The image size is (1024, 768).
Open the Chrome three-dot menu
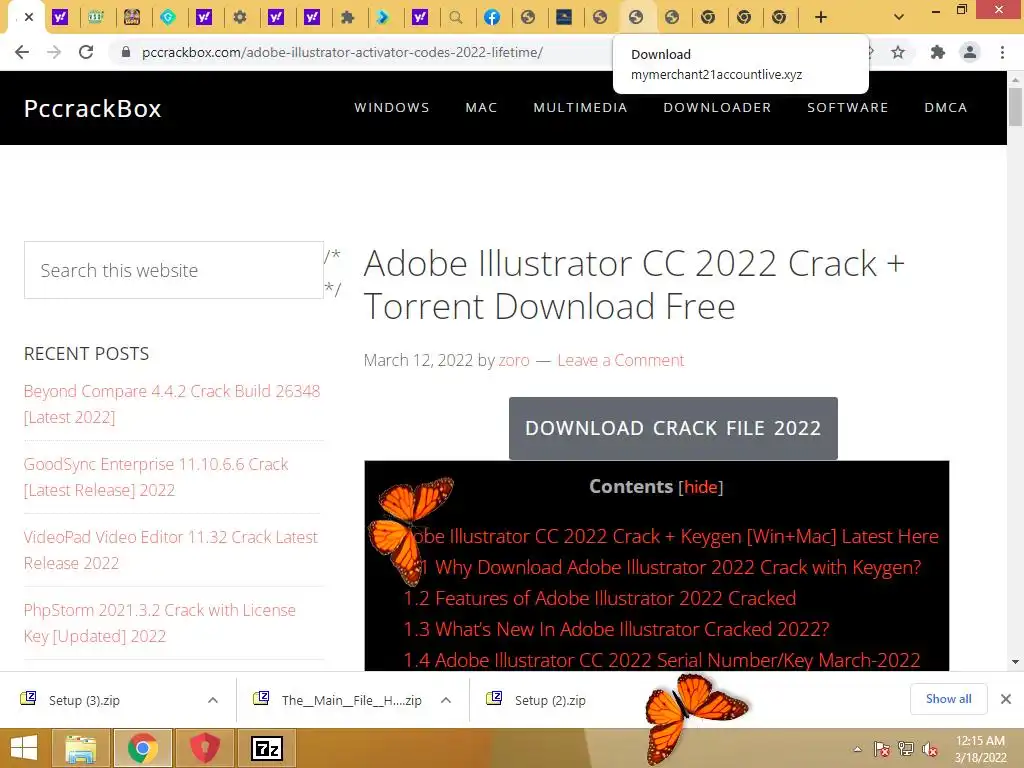[x=1002, y=52]
